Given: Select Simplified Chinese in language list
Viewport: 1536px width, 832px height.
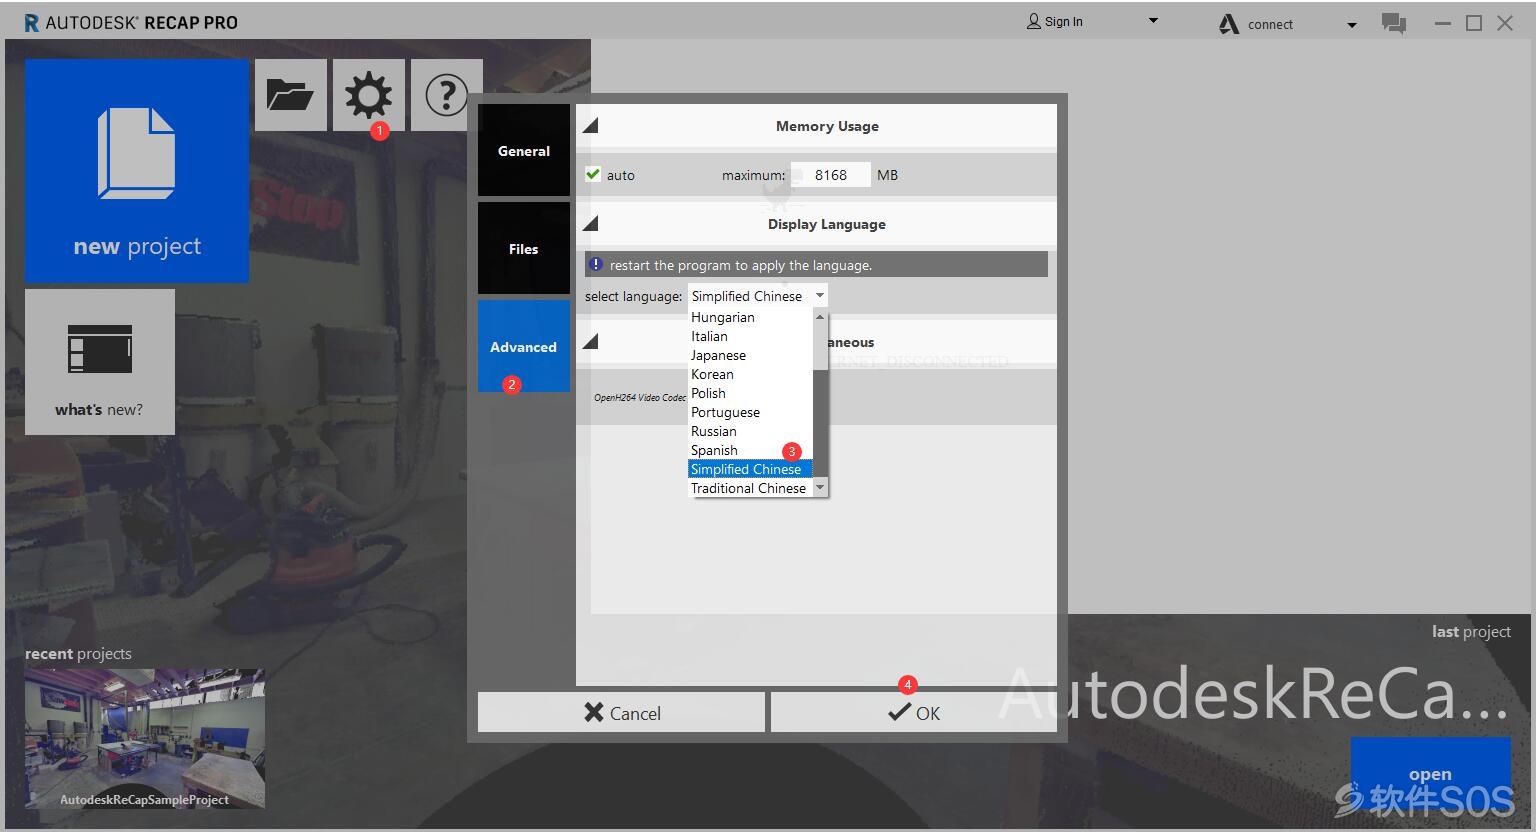Looking at the screenshot, I should 750,469.
